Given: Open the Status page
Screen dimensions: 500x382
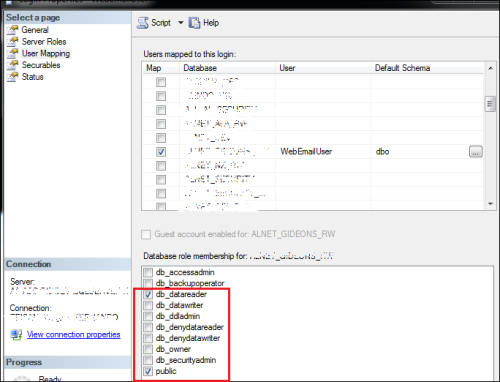Looking at the screenshot, I should point(33,77).
